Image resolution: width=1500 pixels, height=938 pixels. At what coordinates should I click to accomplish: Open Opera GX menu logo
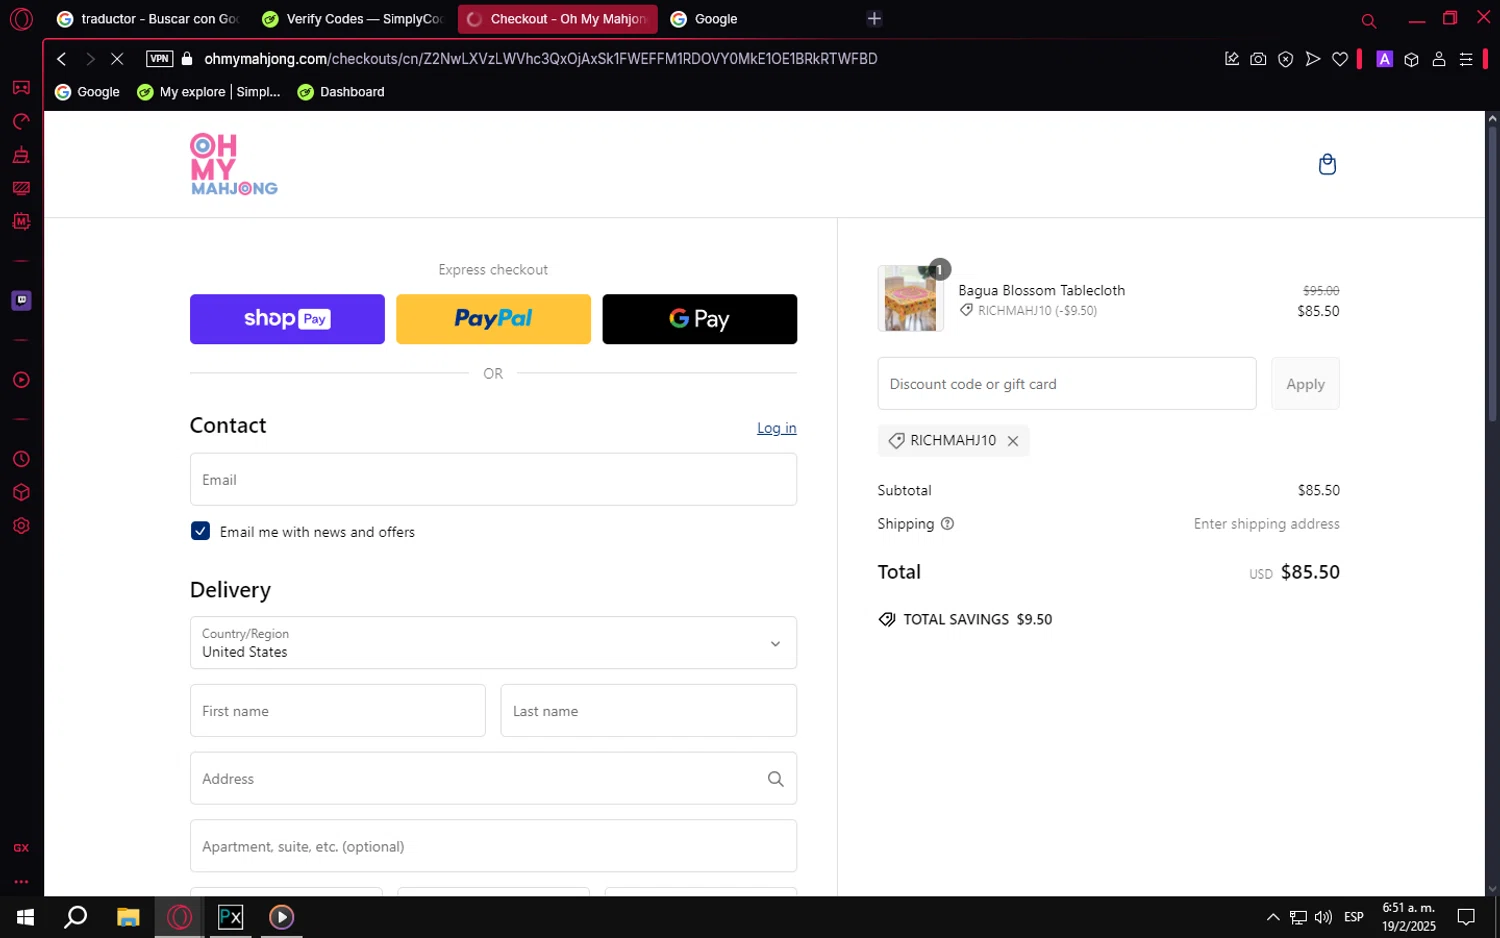click(21, 19)
